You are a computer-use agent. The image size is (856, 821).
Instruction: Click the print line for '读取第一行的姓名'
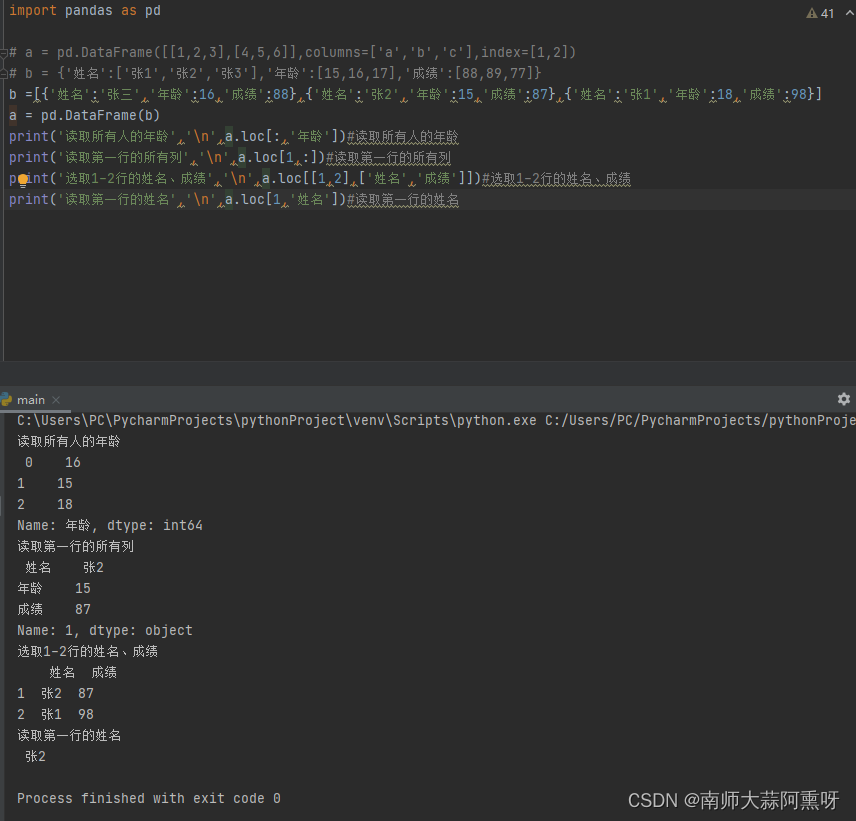click(234, 200)
